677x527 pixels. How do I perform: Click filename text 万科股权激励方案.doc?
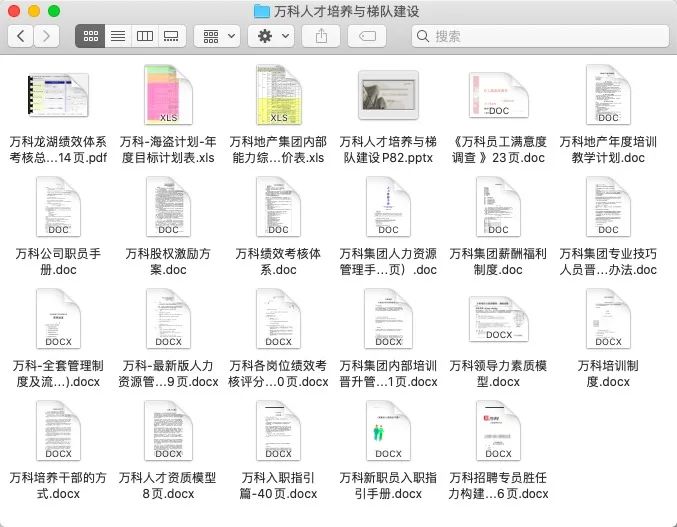point(168,262)
